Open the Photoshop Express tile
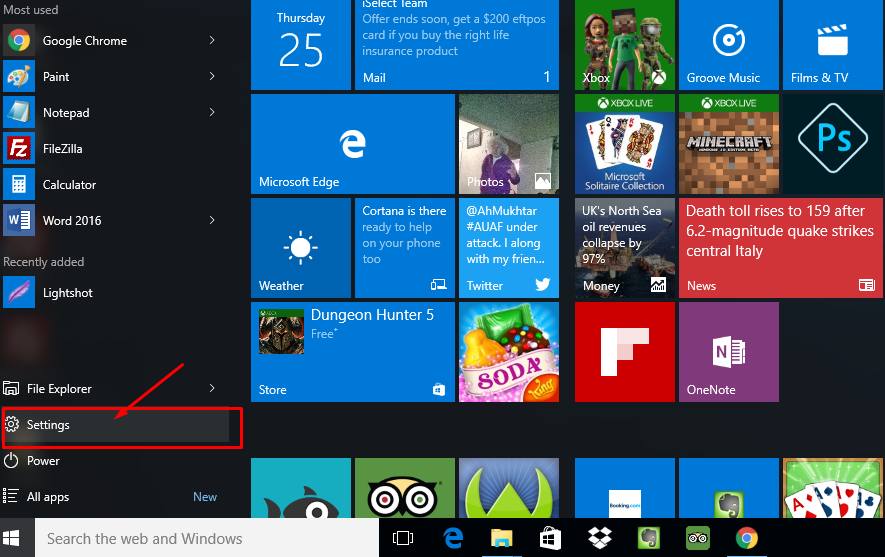The height and width of the screenshot is (557, 885). click(833, 144)
